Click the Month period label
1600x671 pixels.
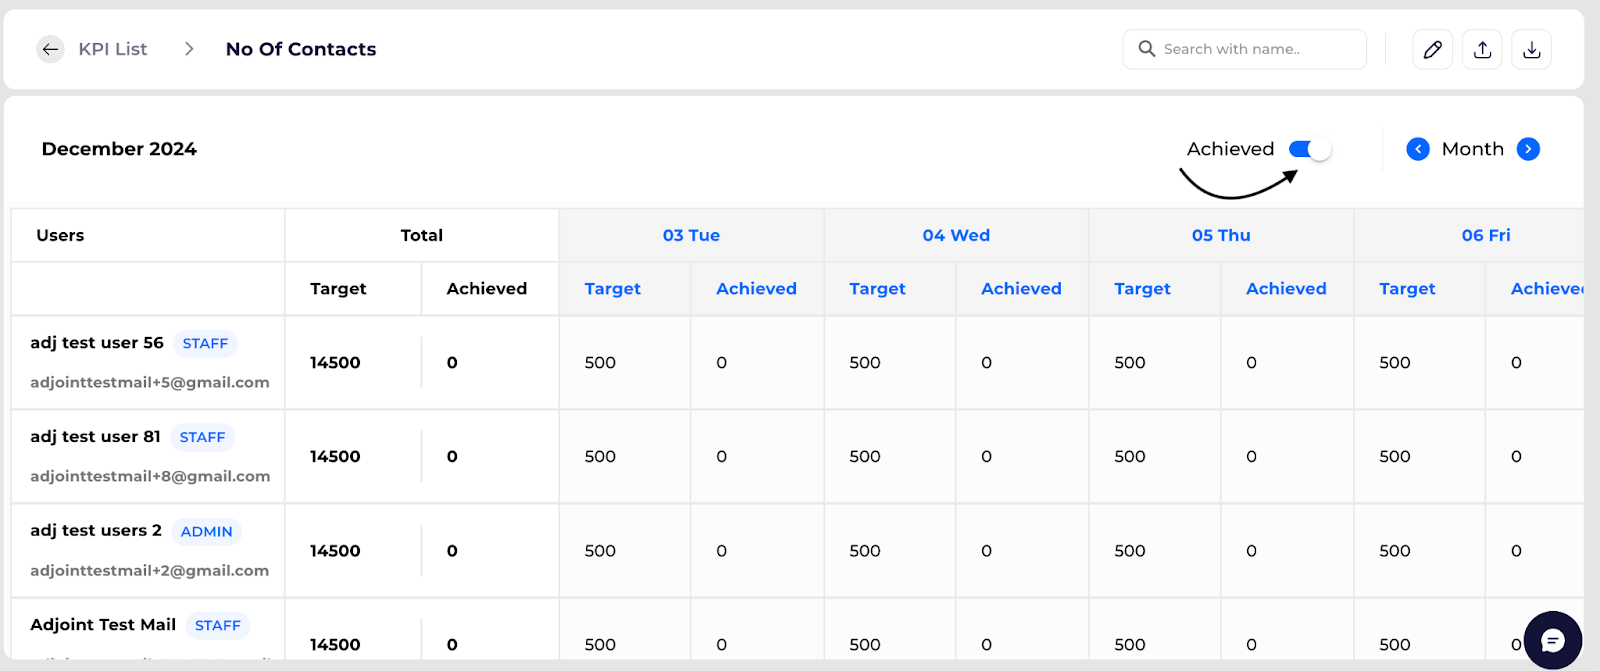pyautogui.click(x=1473, y=149)
